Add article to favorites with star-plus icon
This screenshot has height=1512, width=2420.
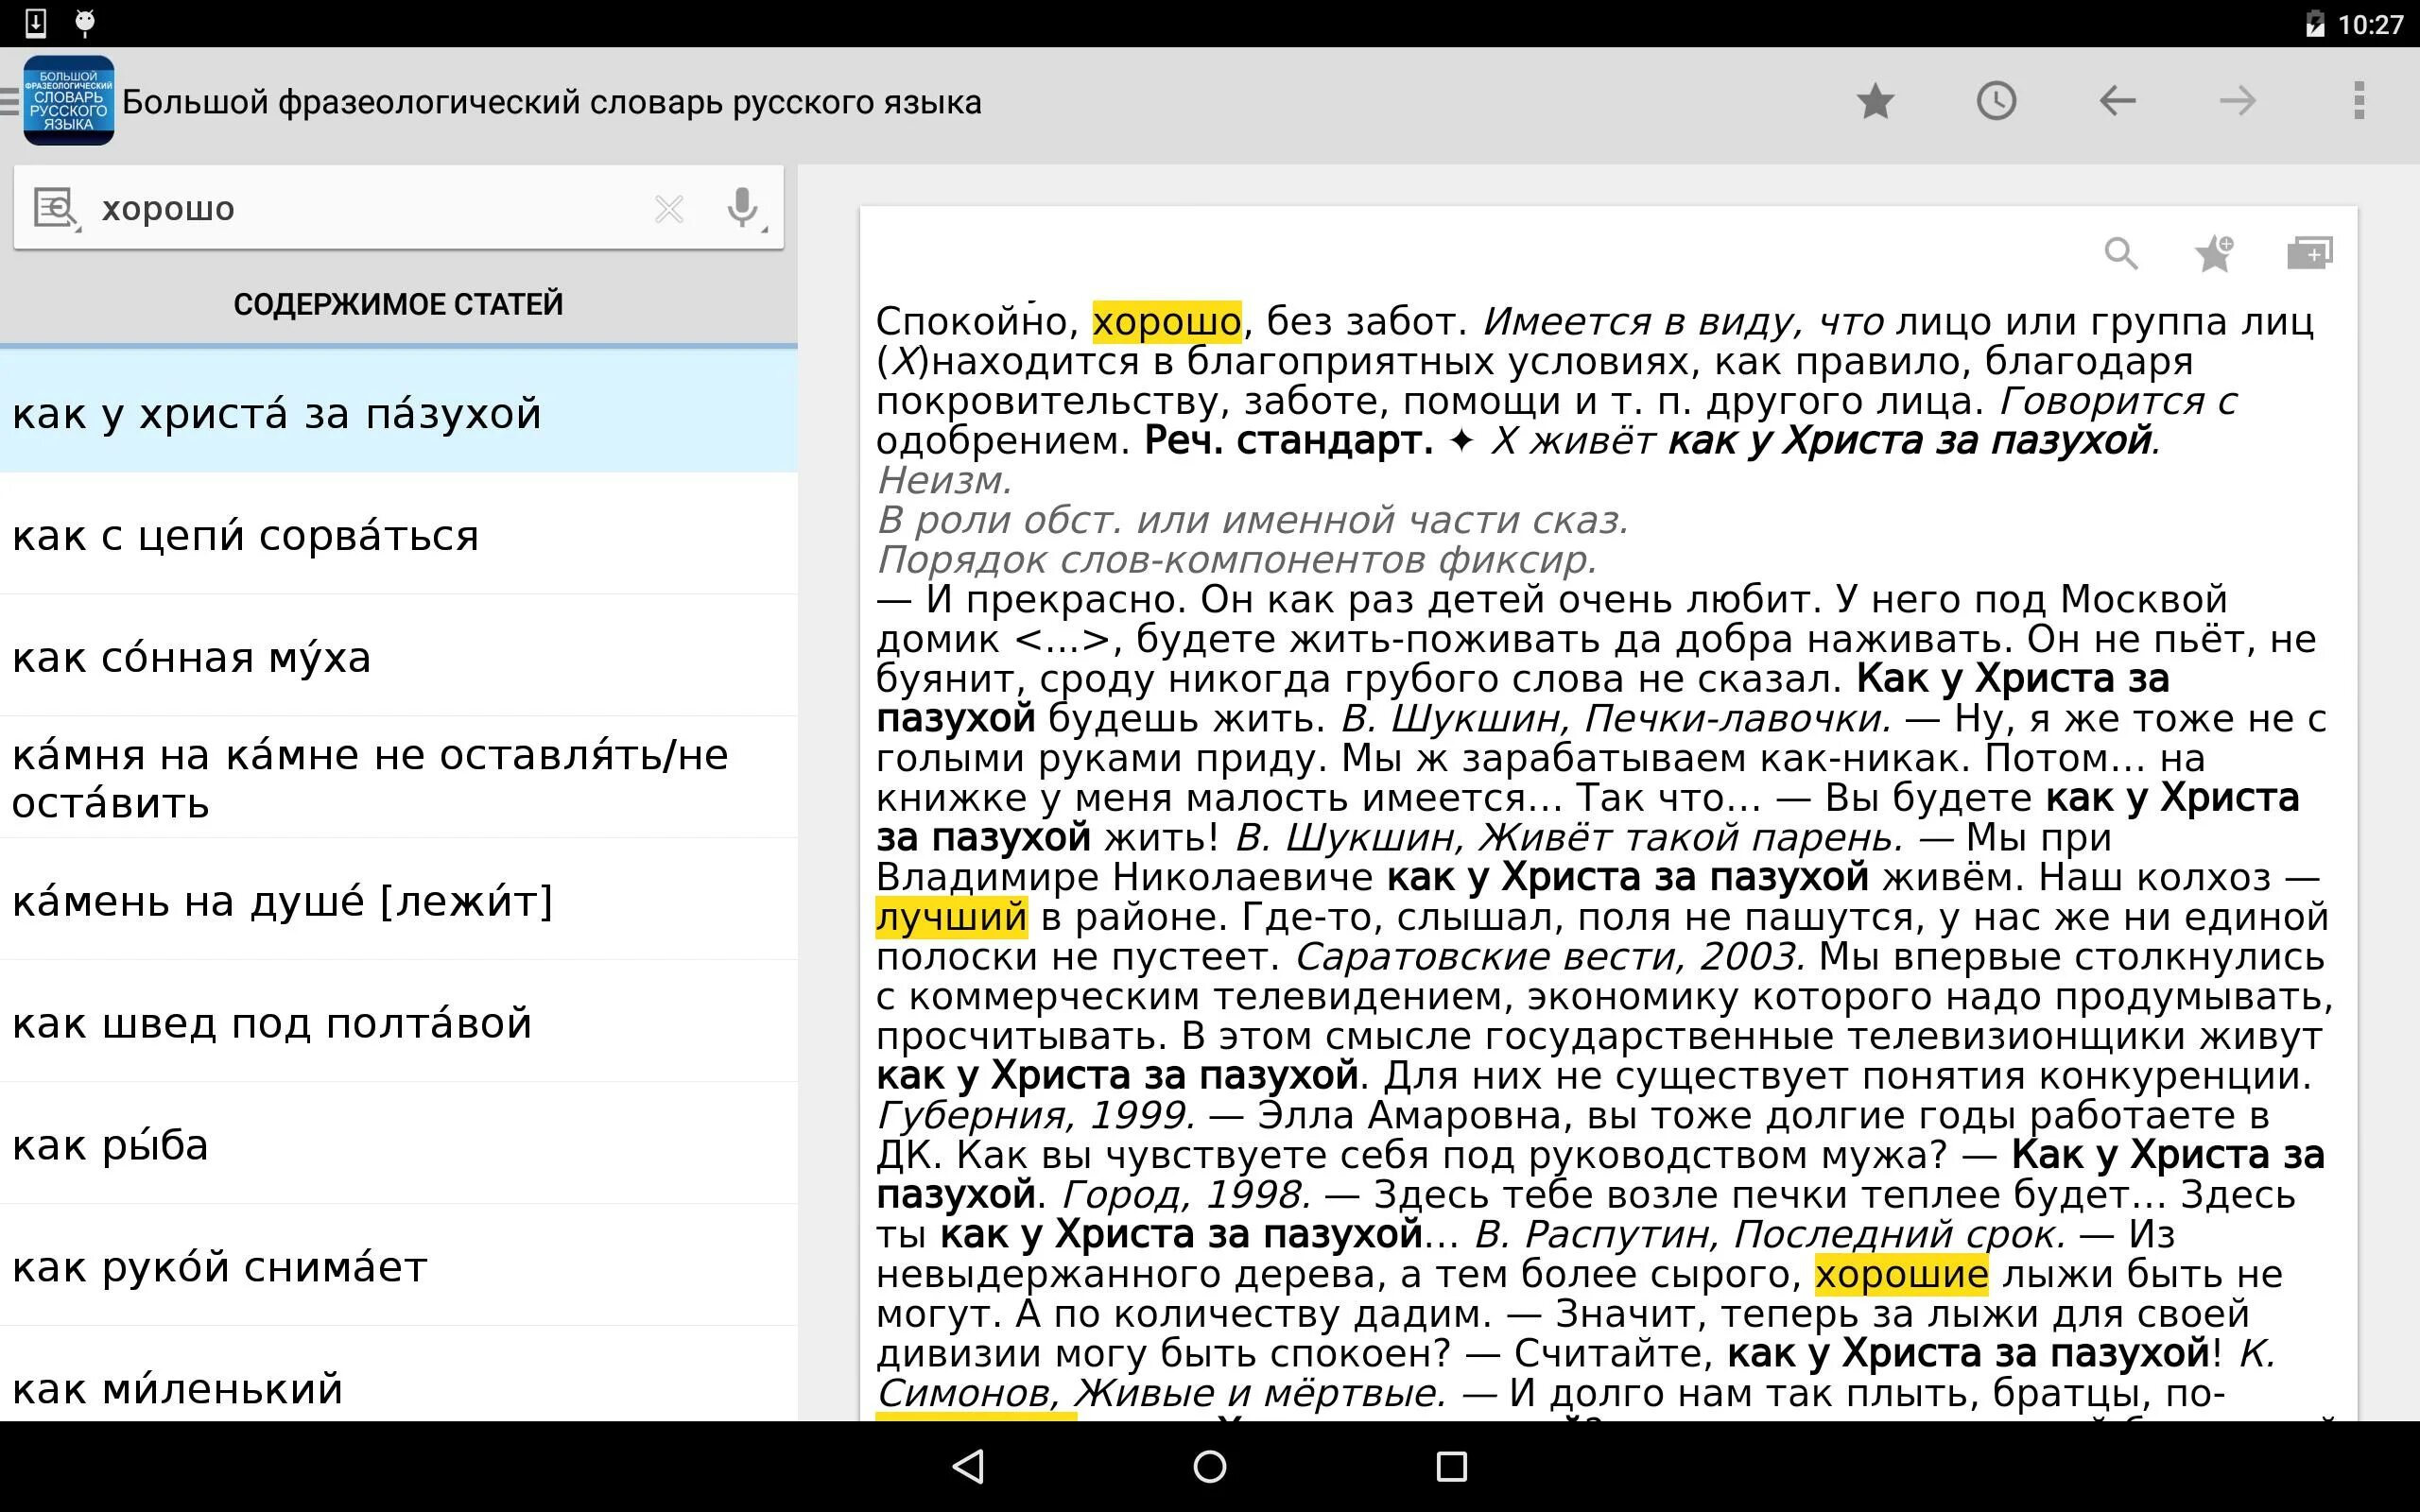pyautogui.click(x=2214, y=253)
